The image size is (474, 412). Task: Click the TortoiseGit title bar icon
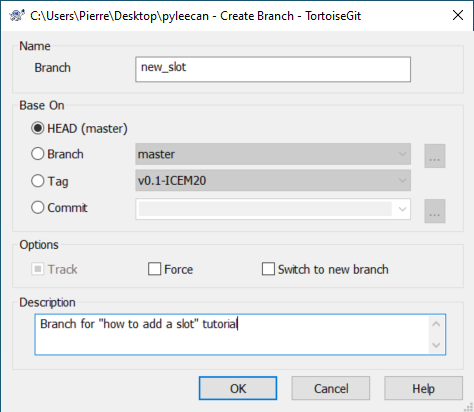pos(17,15)
